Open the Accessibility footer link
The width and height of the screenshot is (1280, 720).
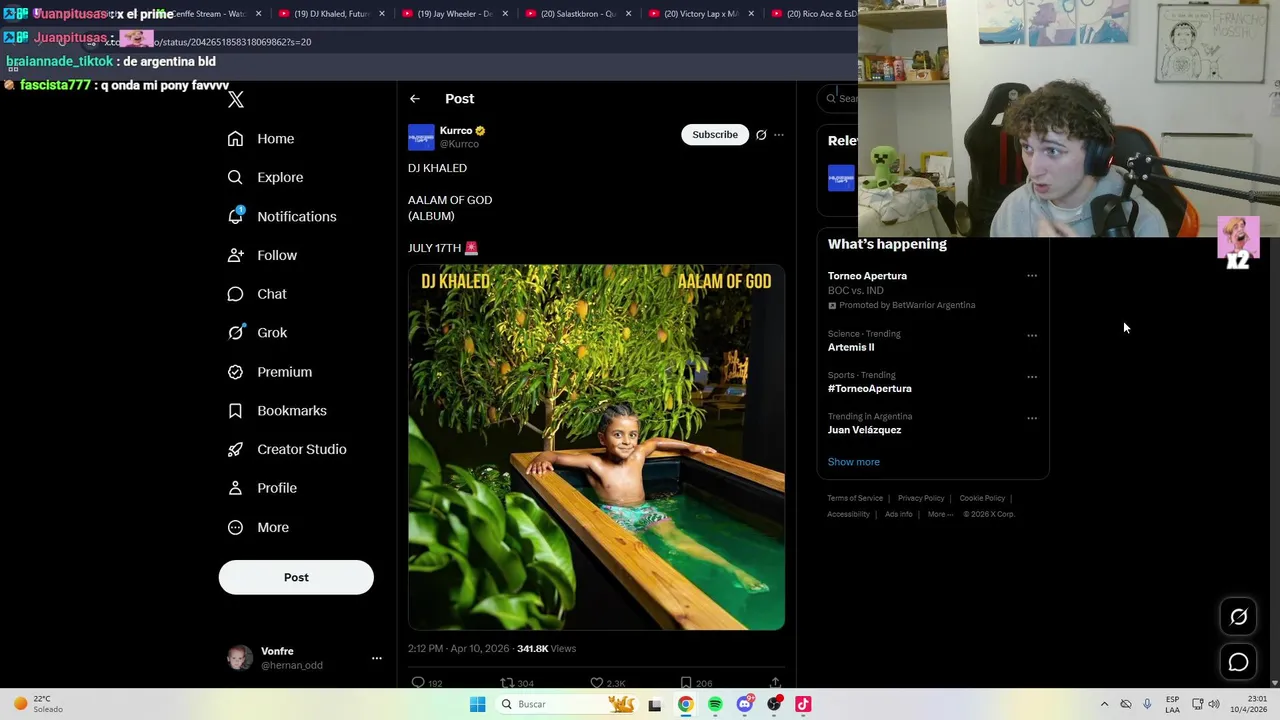[848, 514]
